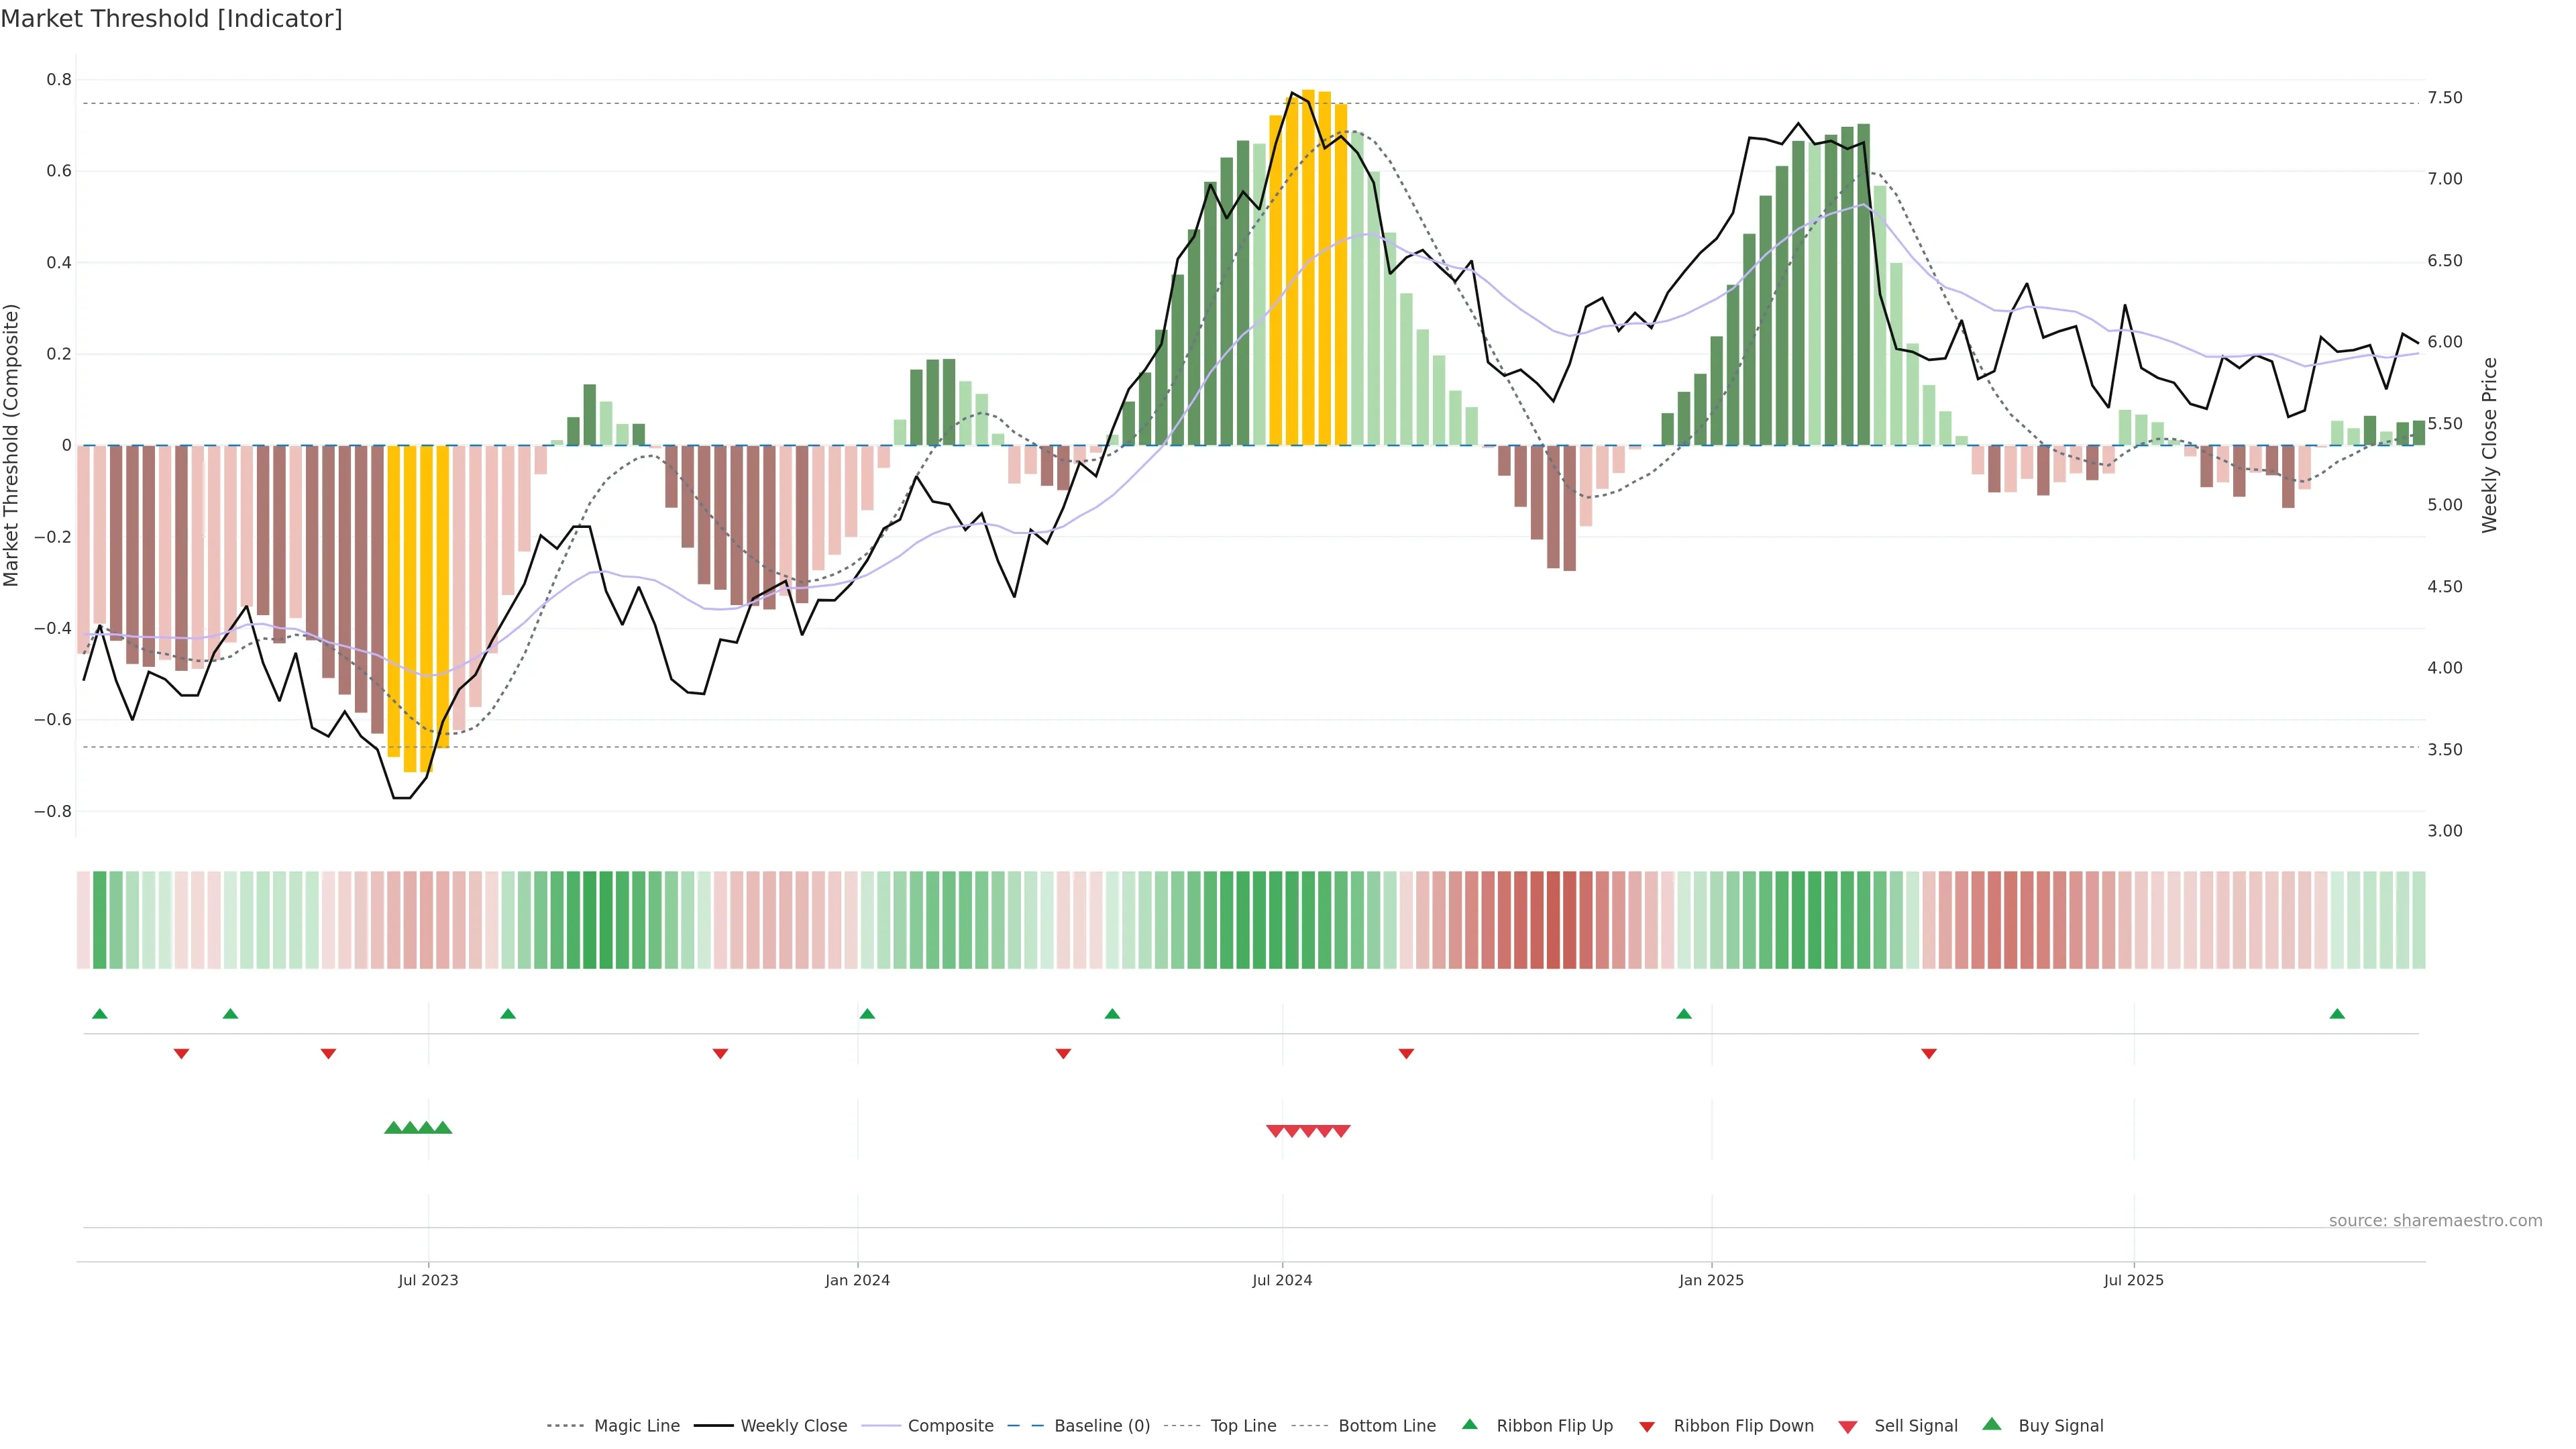
Task: Click the Jul 2024 x-axis label
Action: pyautogui.click(x=1282, y=1280)
